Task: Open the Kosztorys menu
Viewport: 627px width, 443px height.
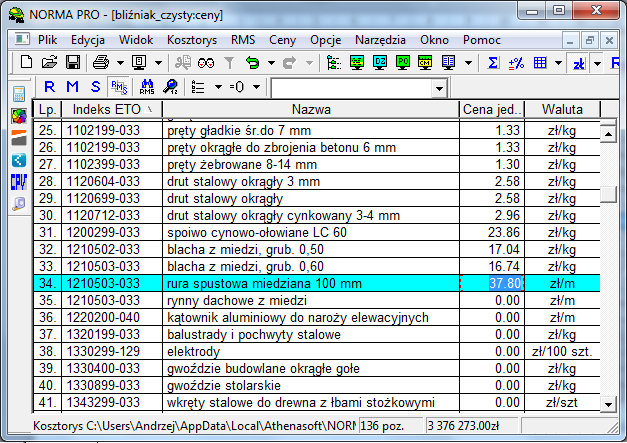Action: tap(193, 39)
